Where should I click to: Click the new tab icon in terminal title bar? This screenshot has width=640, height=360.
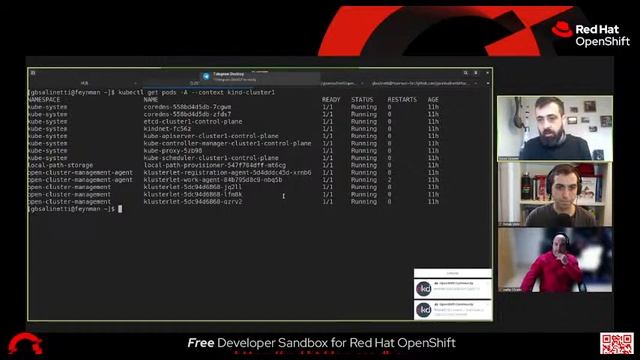33,73
